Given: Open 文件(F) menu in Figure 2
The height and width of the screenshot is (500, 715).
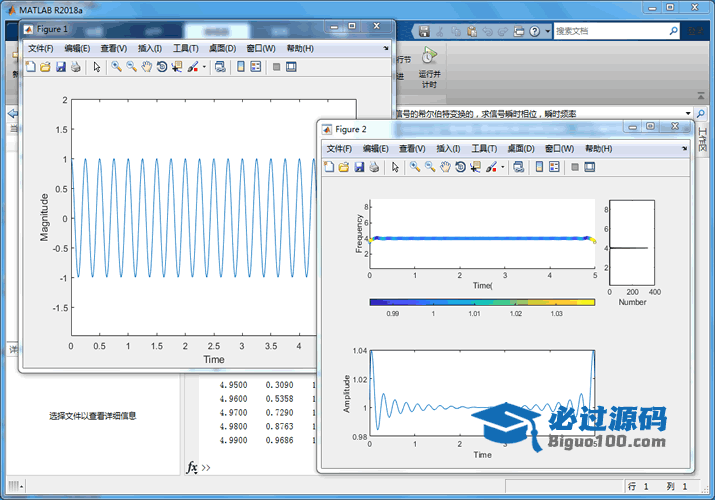Looking at the screenshot, I should (339, 149).
